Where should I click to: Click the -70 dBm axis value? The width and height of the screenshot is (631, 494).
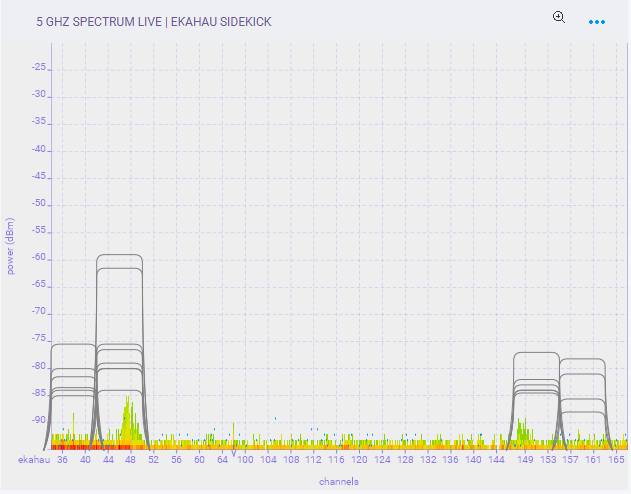(39, 312)
